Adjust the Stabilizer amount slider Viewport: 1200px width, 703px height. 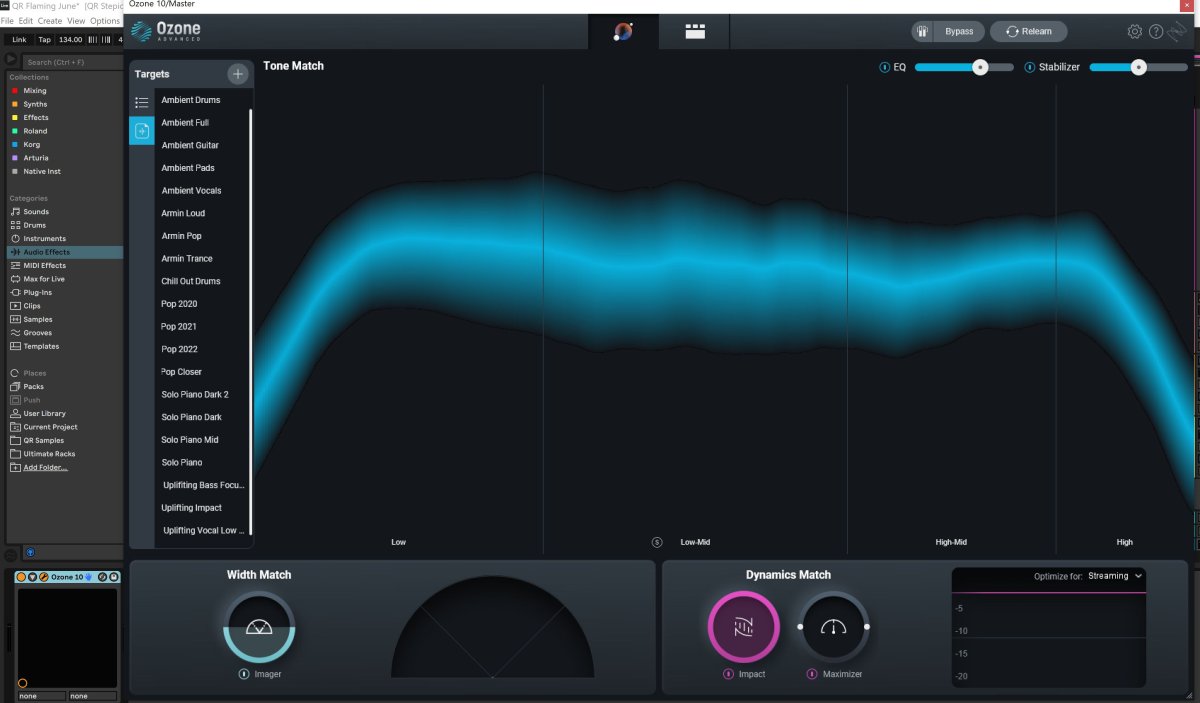[x=1139, y=67]
